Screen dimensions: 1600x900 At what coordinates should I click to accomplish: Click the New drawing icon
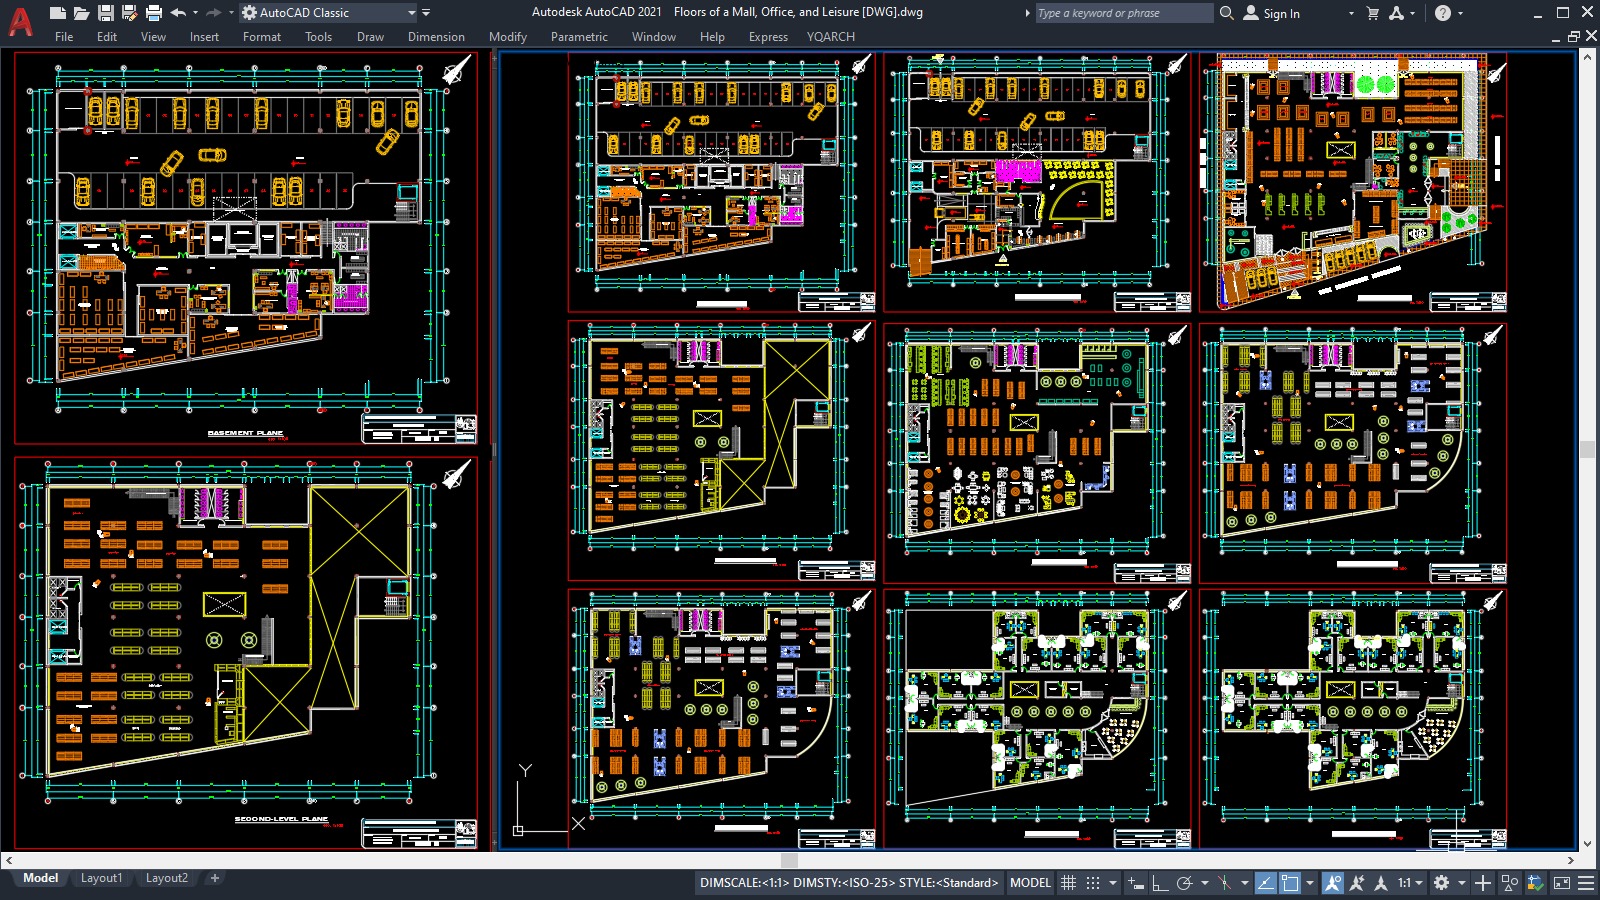click(x=58, y=13)
